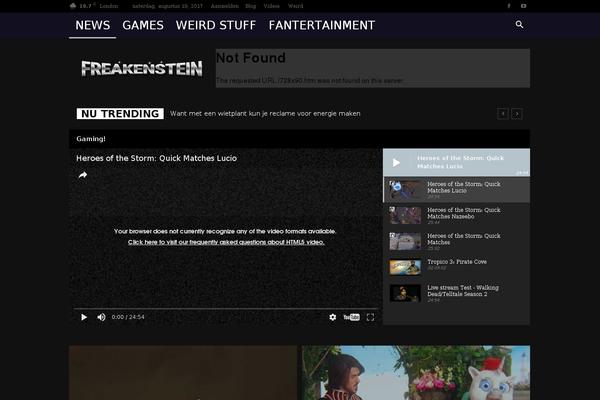The height and width of the screenshot is (400, 600).
Task: Open FANTERTAINMENT menu
Action: pyautogui.click(x=321, y=25)
